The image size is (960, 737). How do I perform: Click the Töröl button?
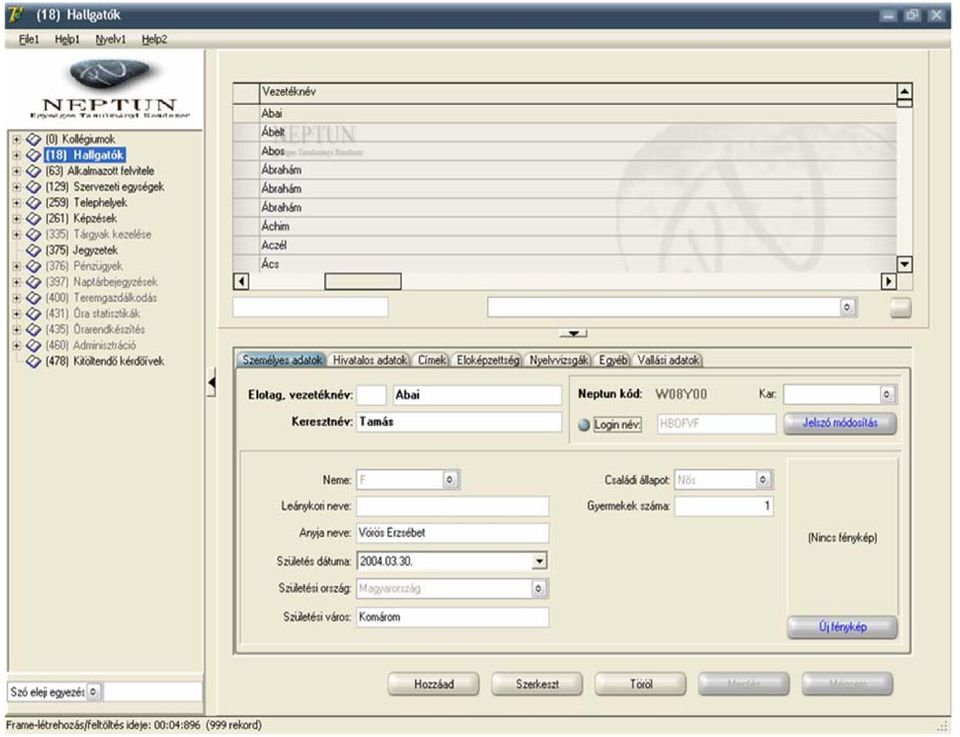640,684
